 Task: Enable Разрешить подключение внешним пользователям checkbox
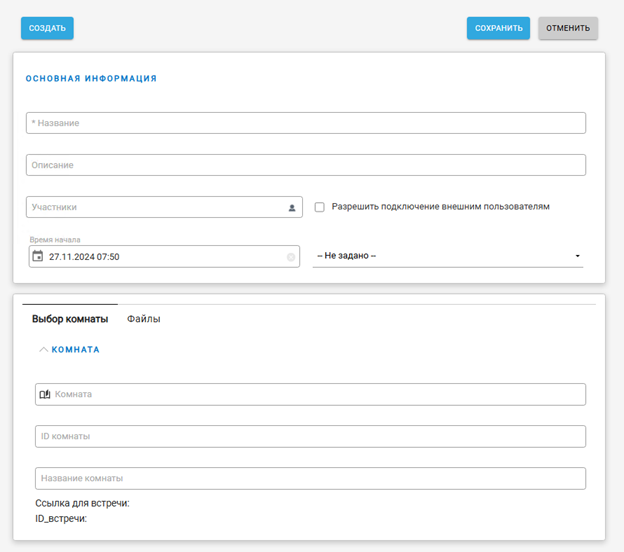(320, 207)
